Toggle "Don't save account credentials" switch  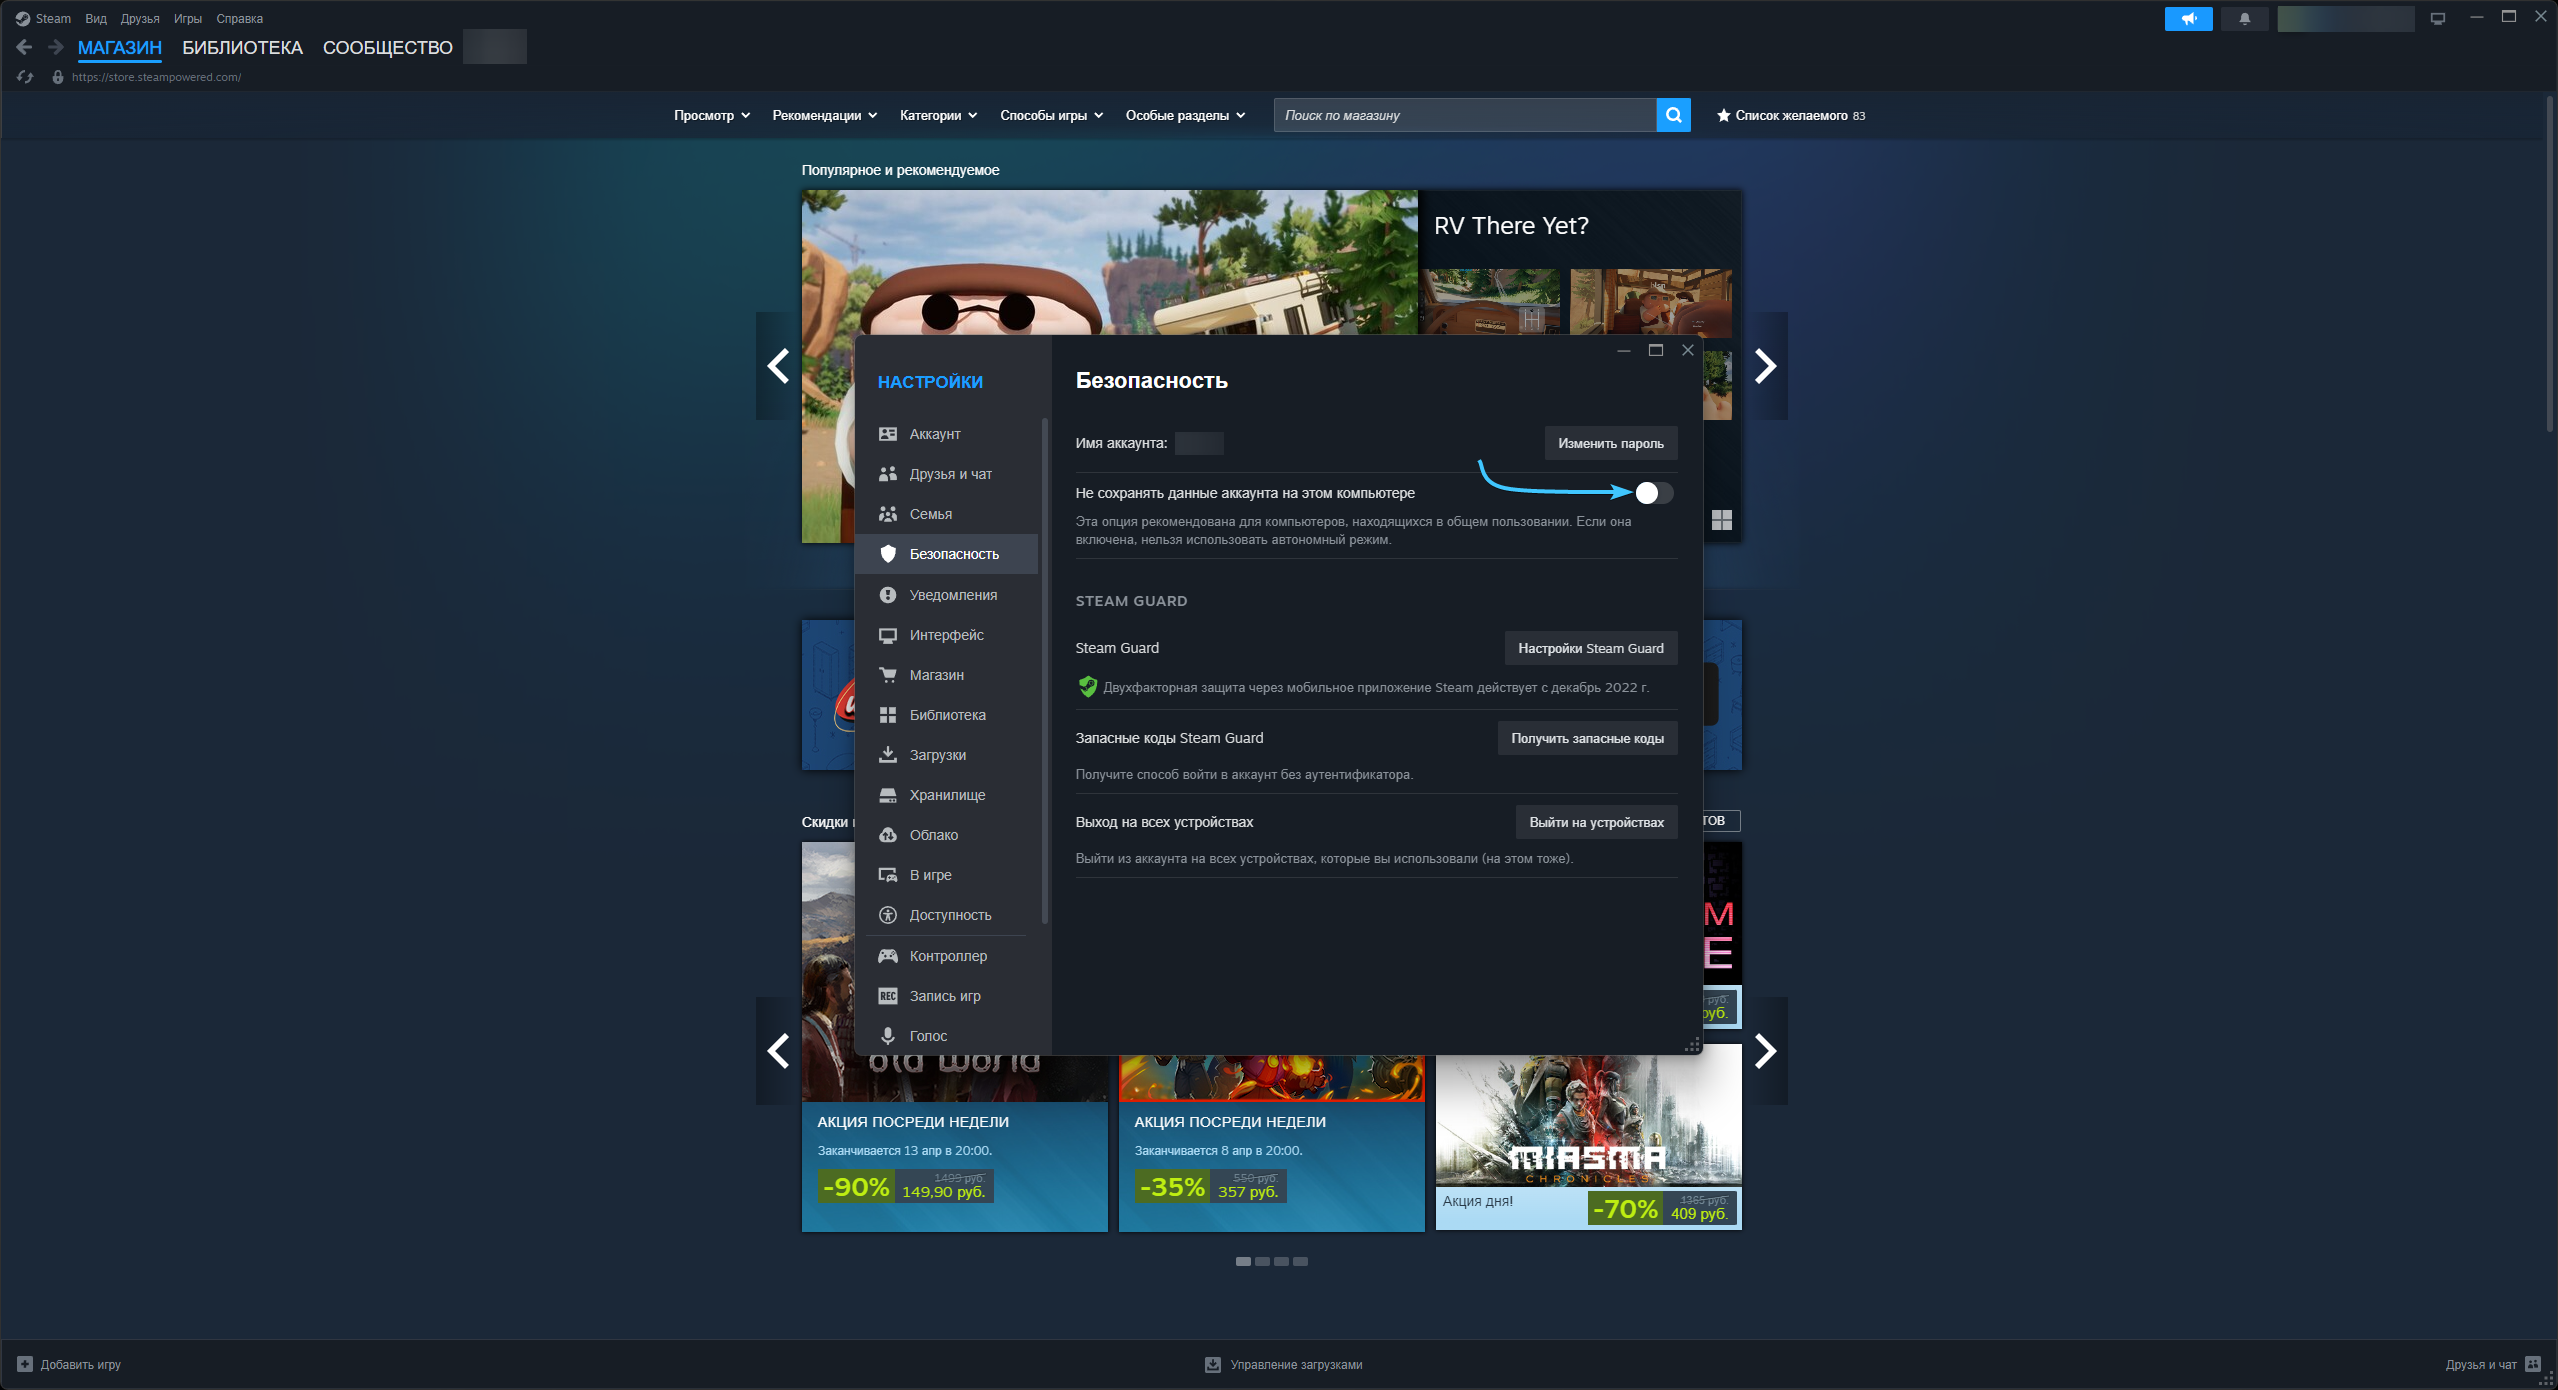point(1653,493)
